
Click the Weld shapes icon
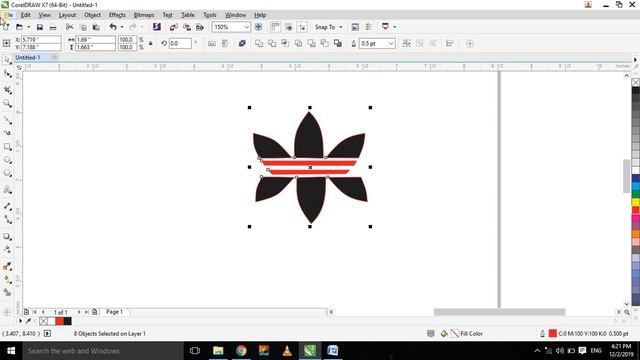tap(259, 43)
